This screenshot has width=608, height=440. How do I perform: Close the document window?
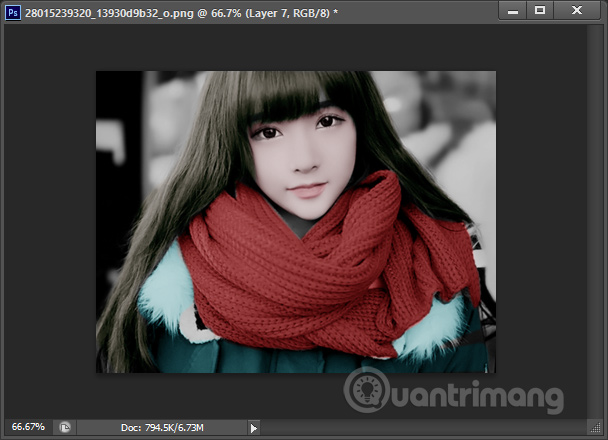pyautogui.click(x=577, y=10)
